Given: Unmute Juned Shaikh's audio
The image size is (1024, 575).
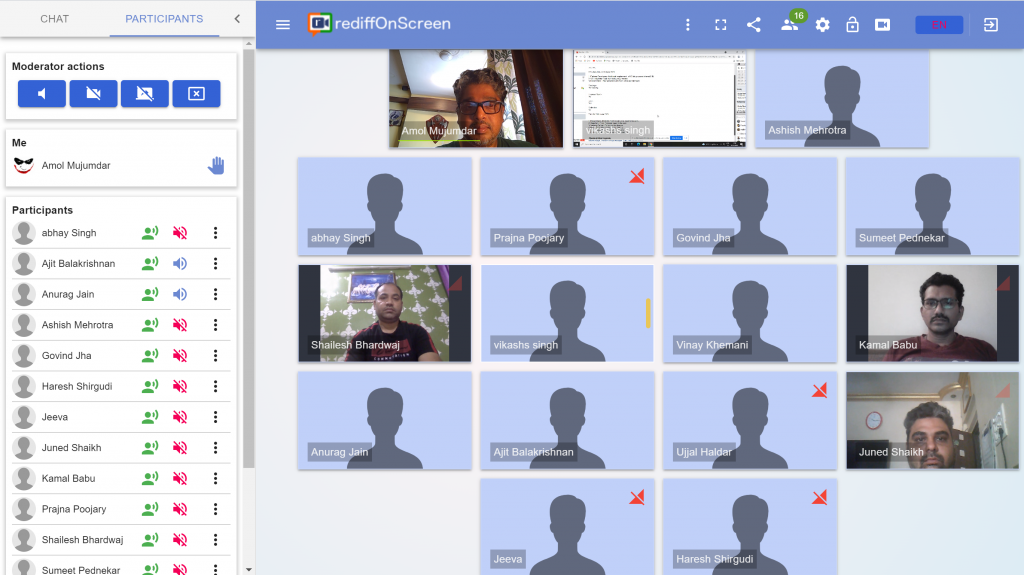Looking at the screenshot, I should pyautogui.click(x=180, y=448).
